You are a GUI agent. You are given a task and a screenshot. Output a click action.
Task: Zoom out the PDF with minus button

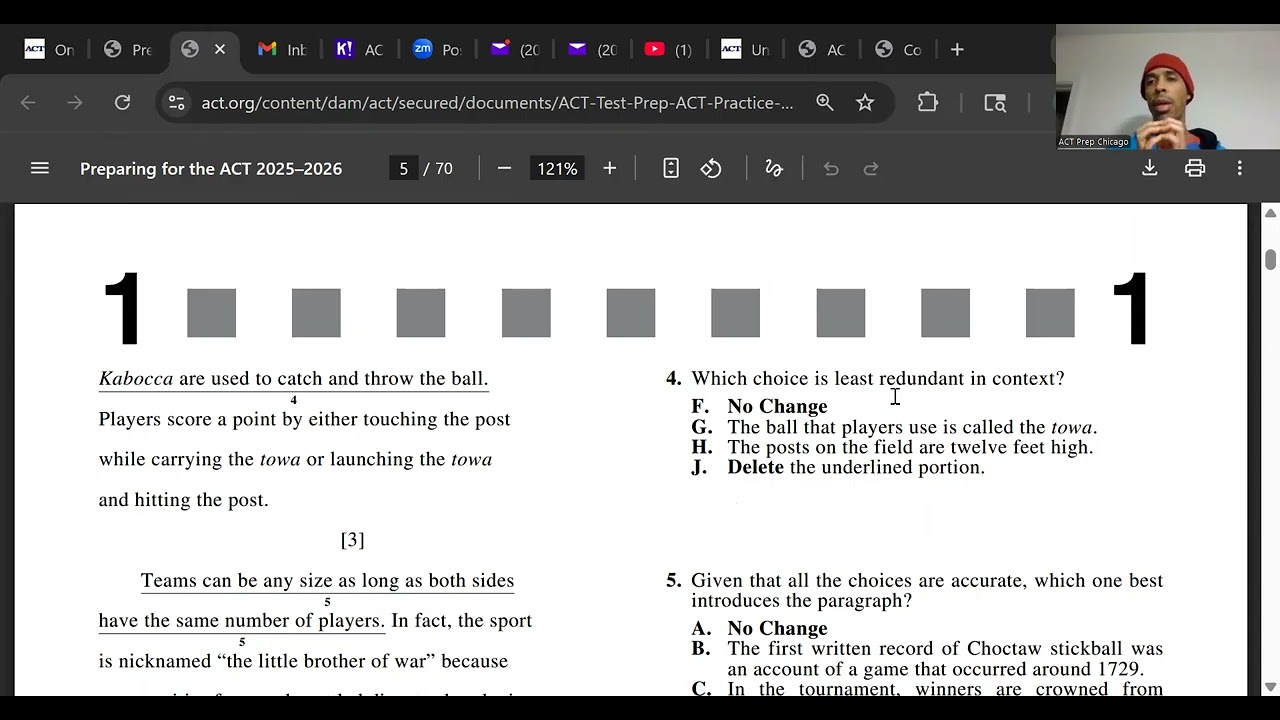(504, 168)
